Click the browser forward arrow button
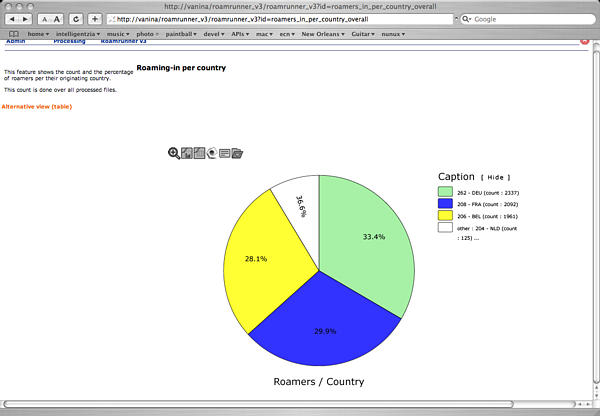The height and width of the screenshot is (416, 600). pyautogui.click(x=27, y=19)
